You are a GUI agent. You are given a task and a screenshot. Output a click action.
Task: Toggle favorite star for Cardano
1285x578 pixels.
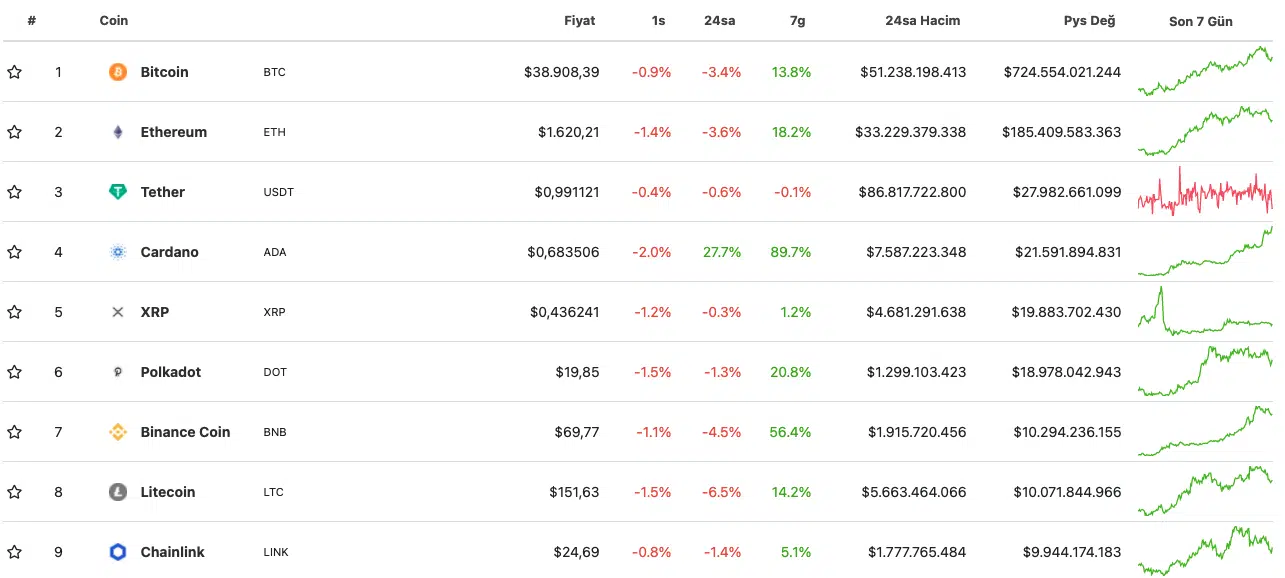14,252
